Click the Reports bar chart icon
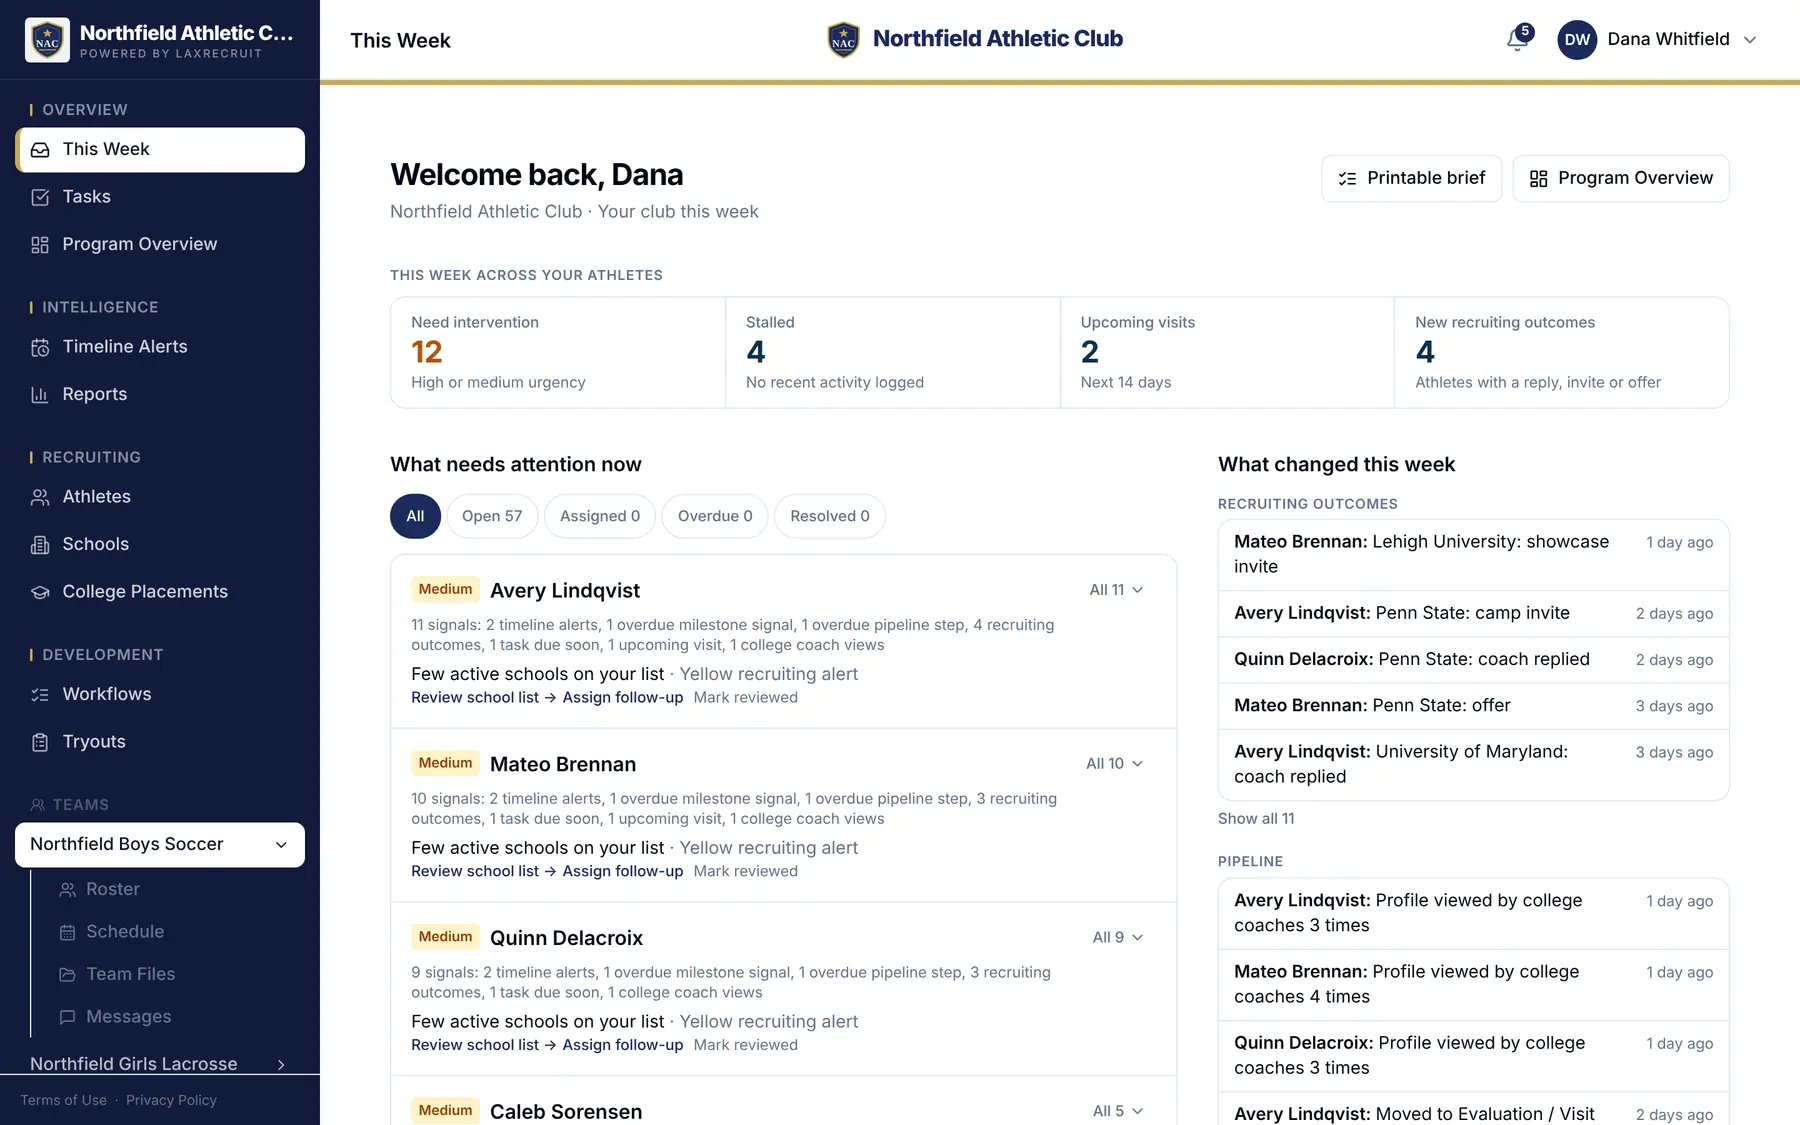Image resolution: width=1800 pixels, height=1125 pixels. tap(40, 395)
